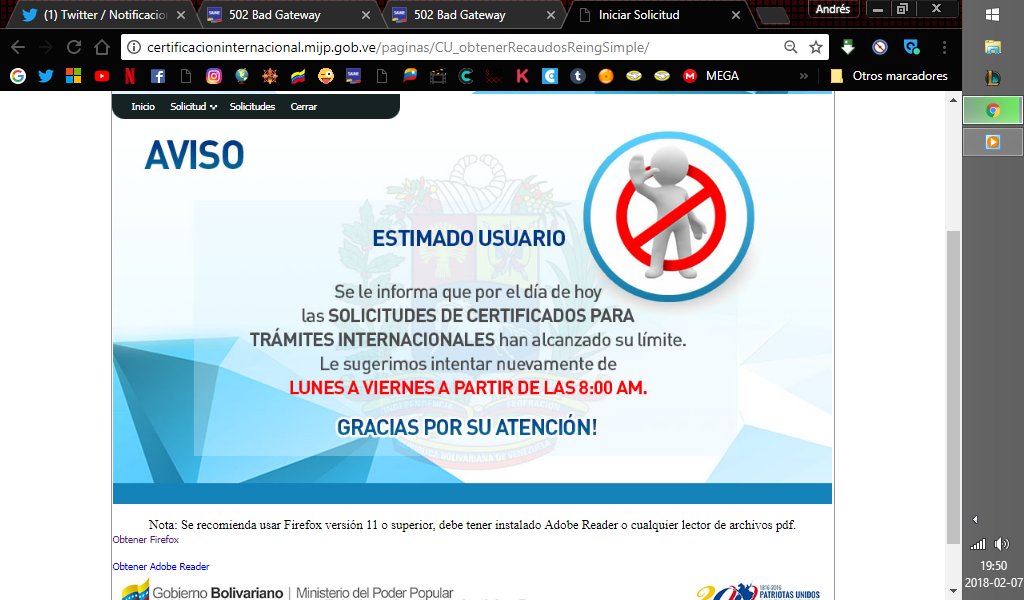Open the green download arrow extension

click(848, 47)
